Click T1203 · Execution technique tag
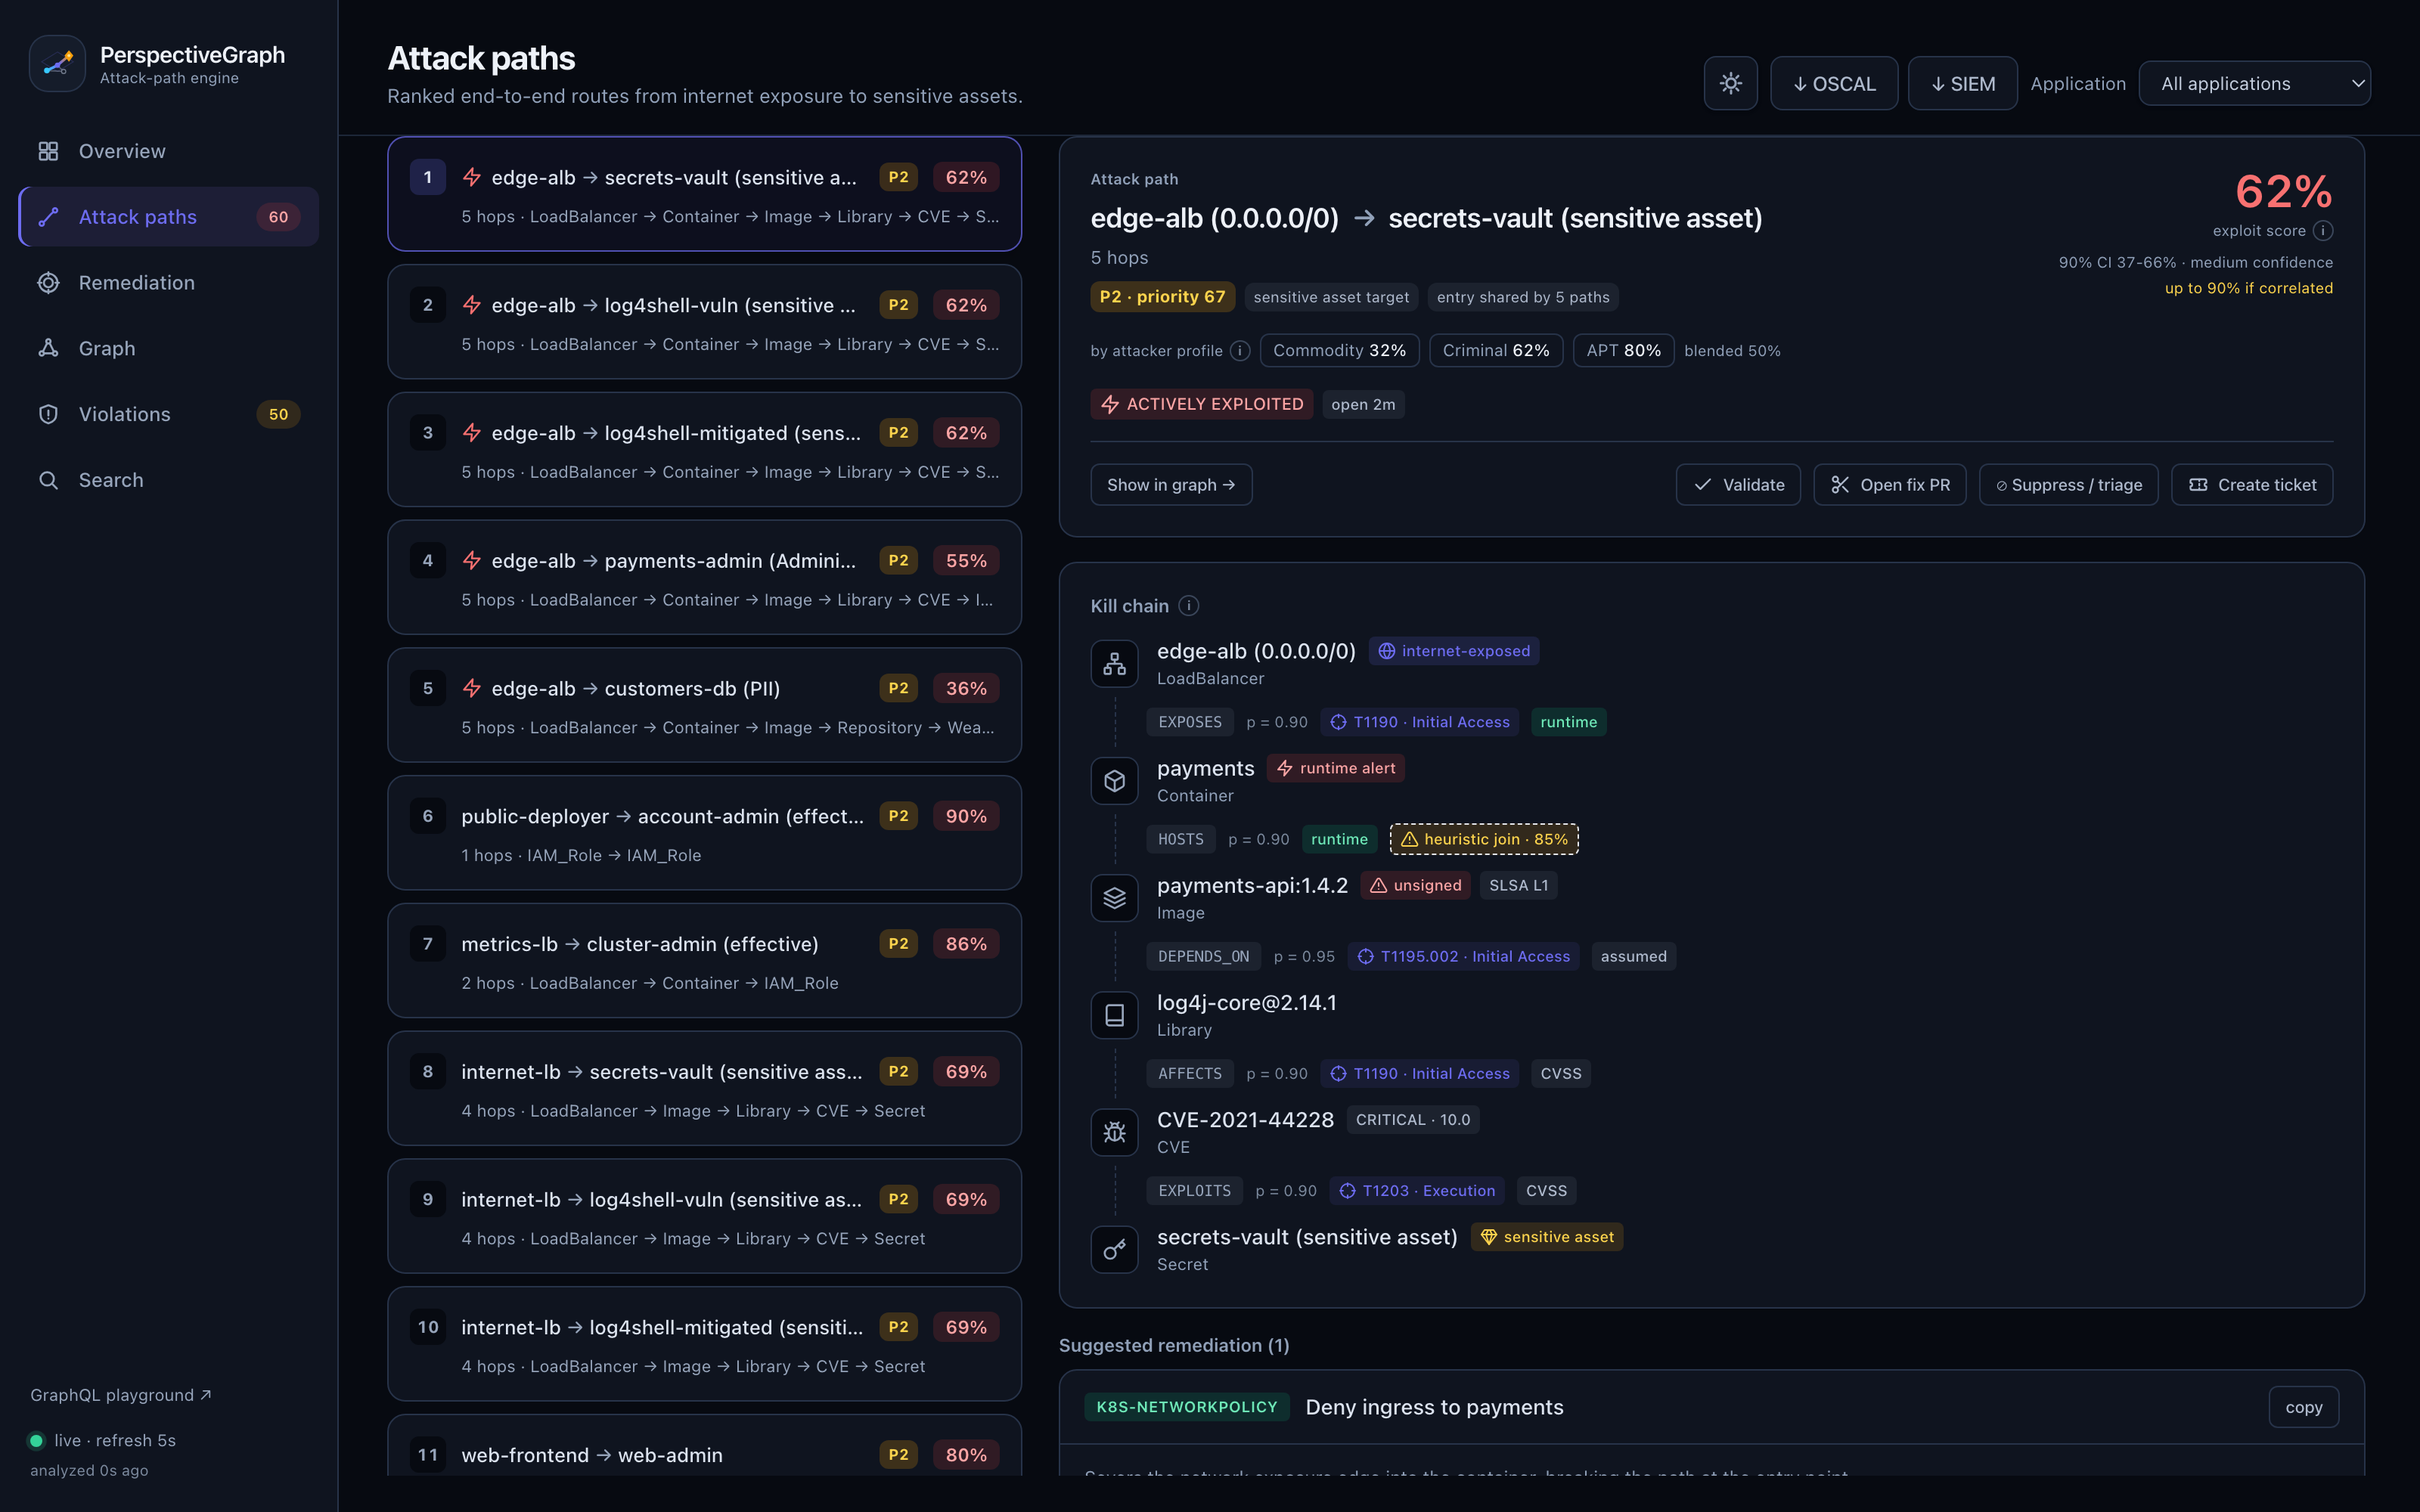2420x1512 pixels. coord(1417,1191)
